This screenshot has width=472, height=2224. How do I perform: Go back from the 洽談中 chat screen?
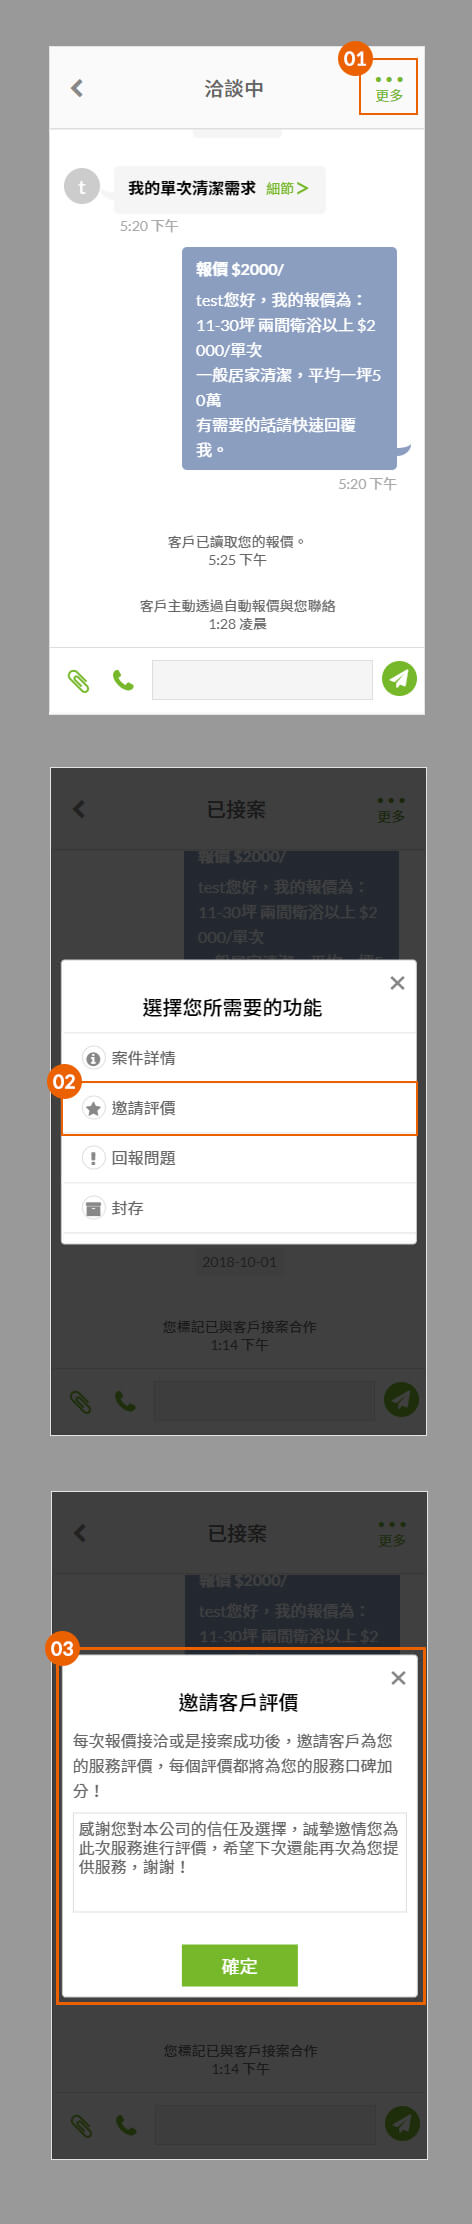(78, 88)
